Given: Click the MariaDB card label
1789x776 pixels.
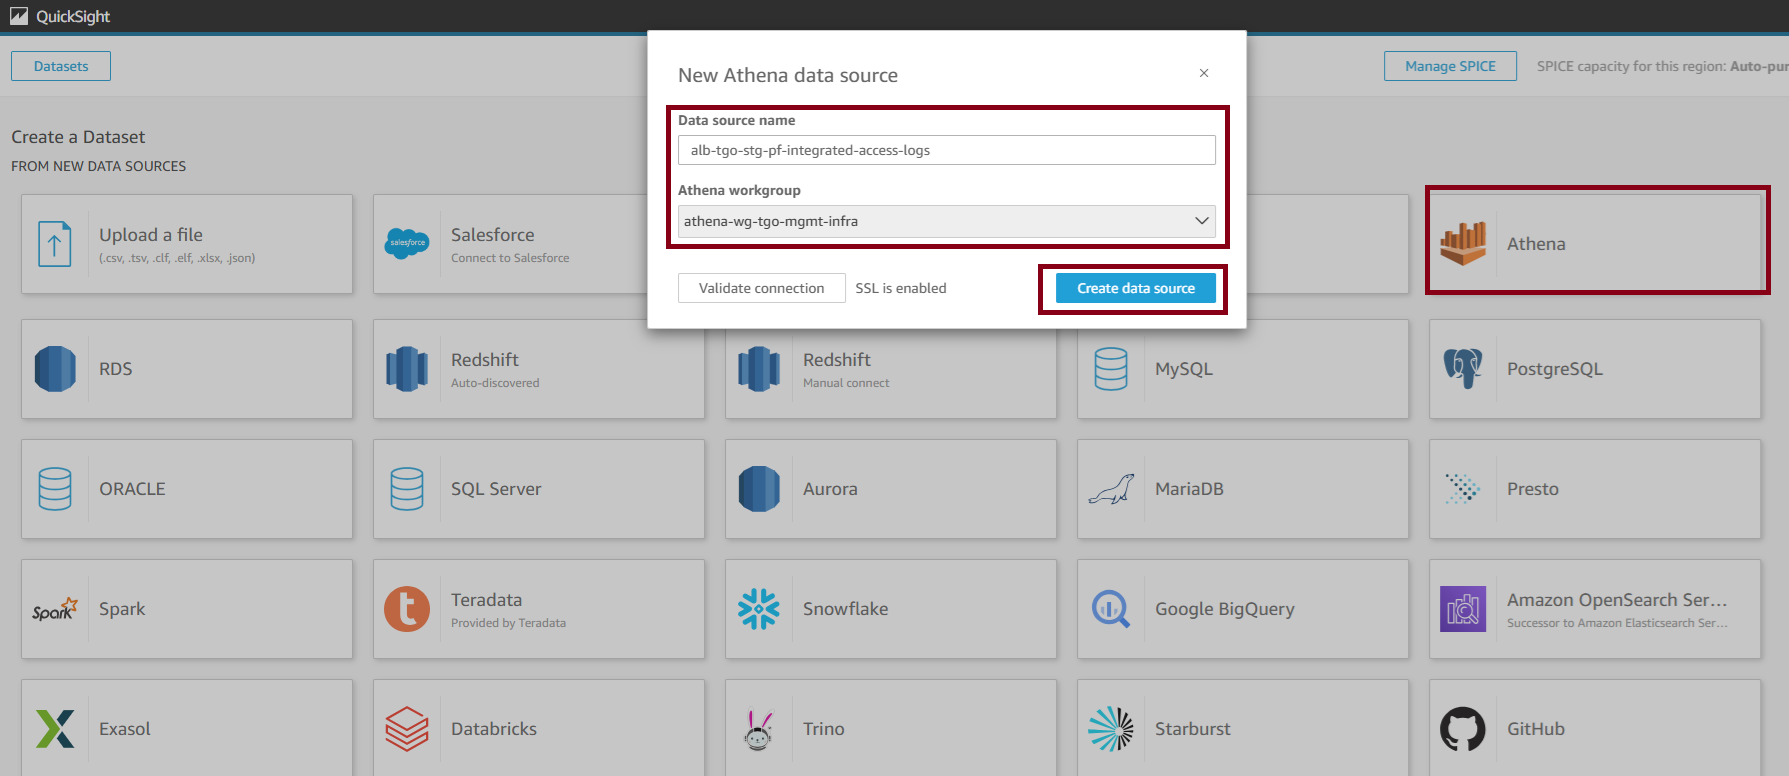Looking at the screenshot, I should (x=1189, y=489).
